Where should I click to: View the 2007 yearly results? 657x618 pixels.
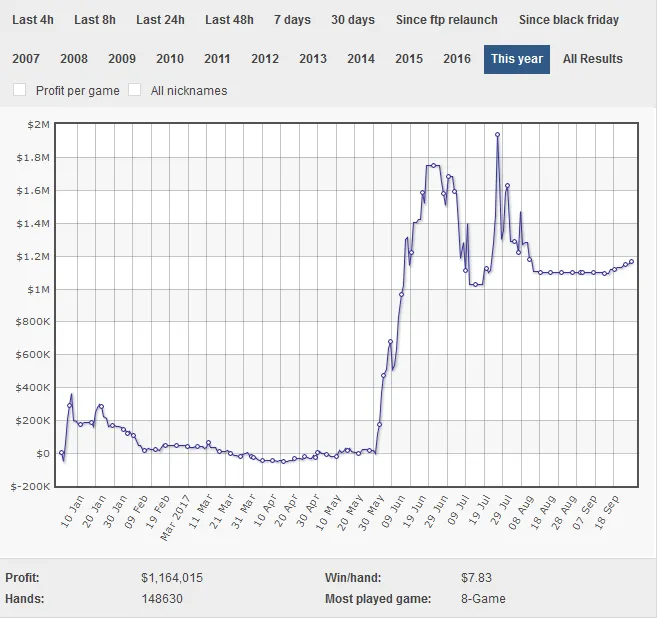coord(26,59)
